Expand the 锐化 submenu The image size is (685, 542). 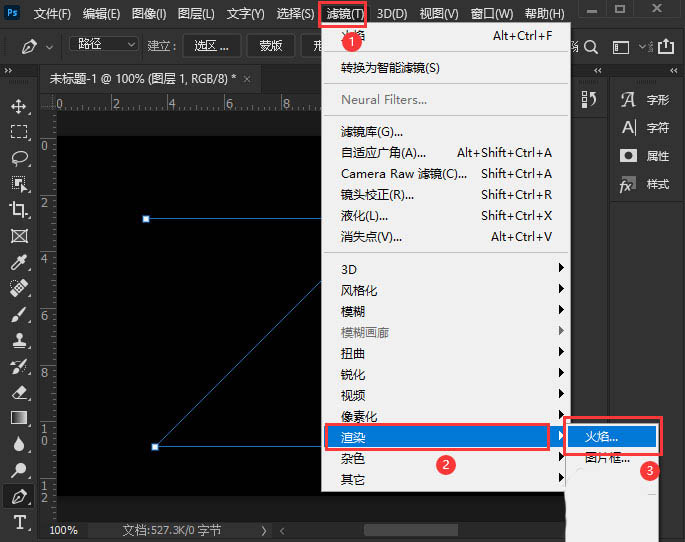pyautogui.click(x=445, y=374)
